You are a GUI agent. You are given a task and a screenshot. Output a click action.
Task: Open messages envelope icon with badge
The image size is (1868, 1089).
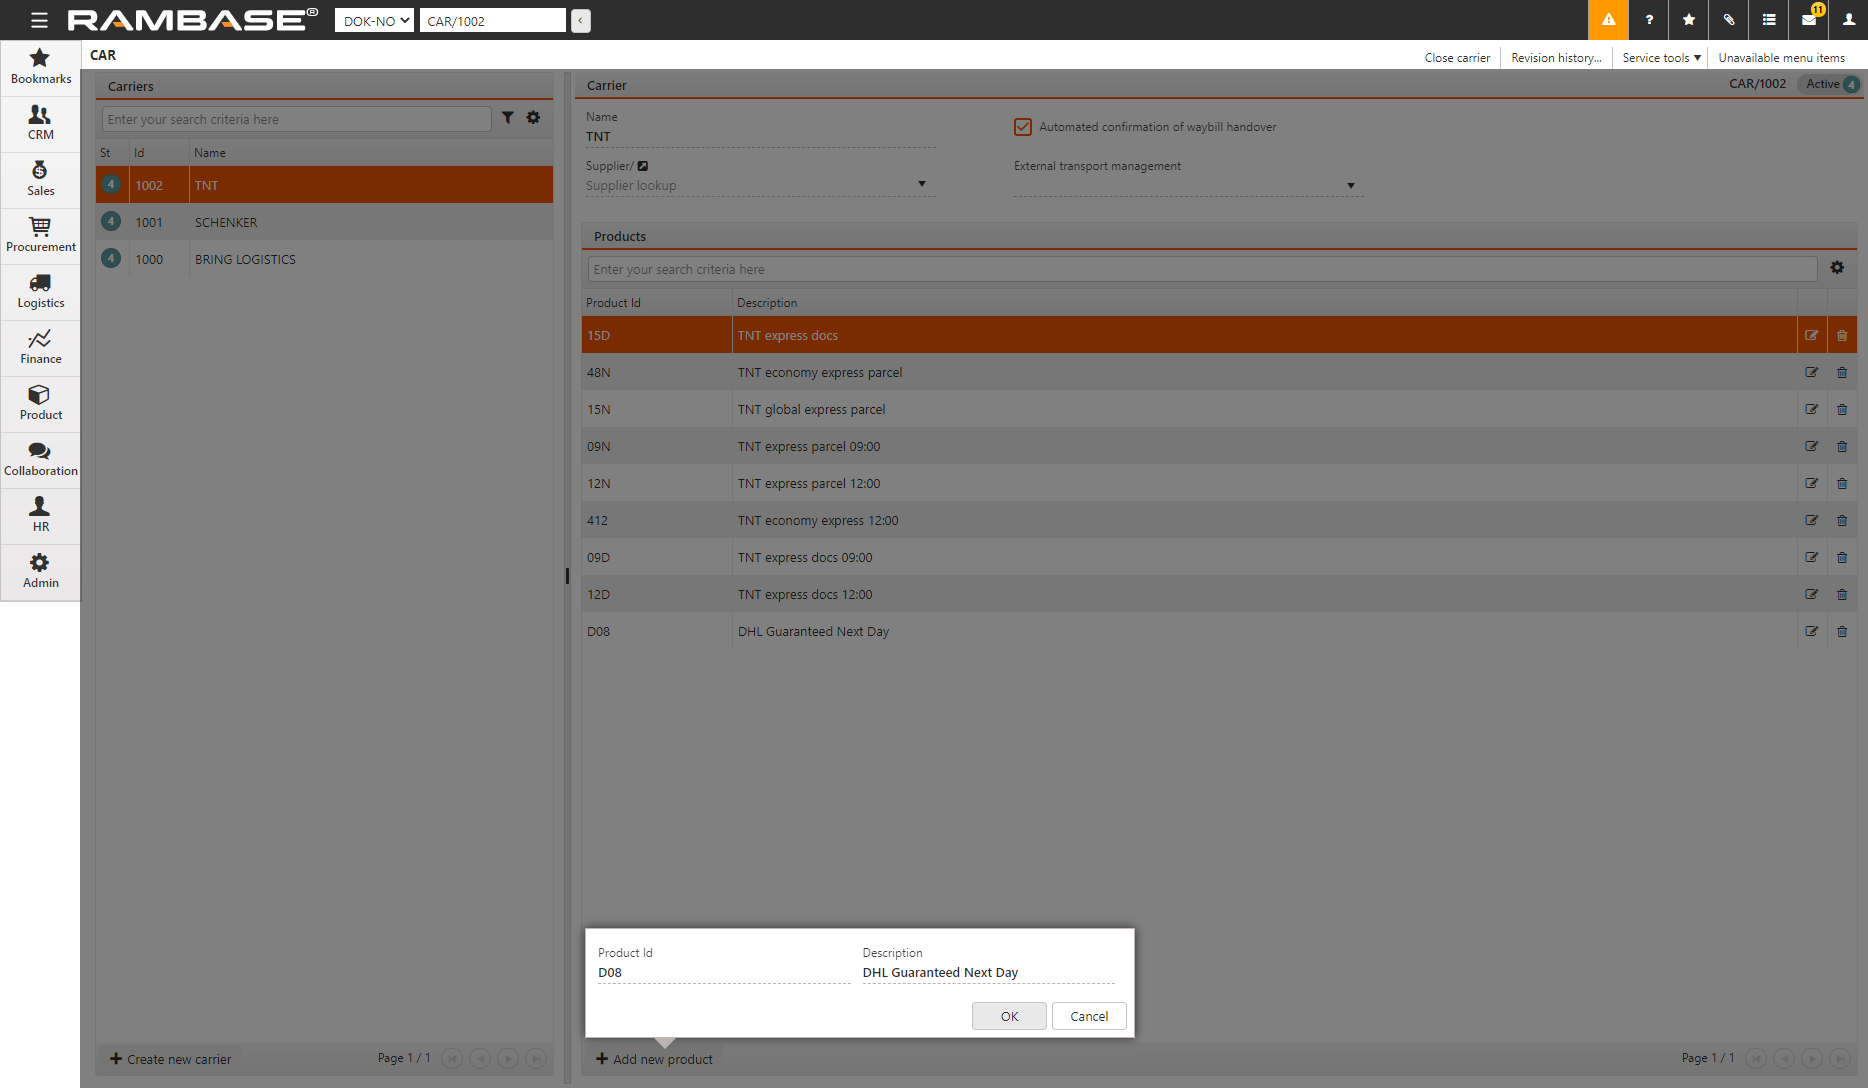pos(1809,20)
